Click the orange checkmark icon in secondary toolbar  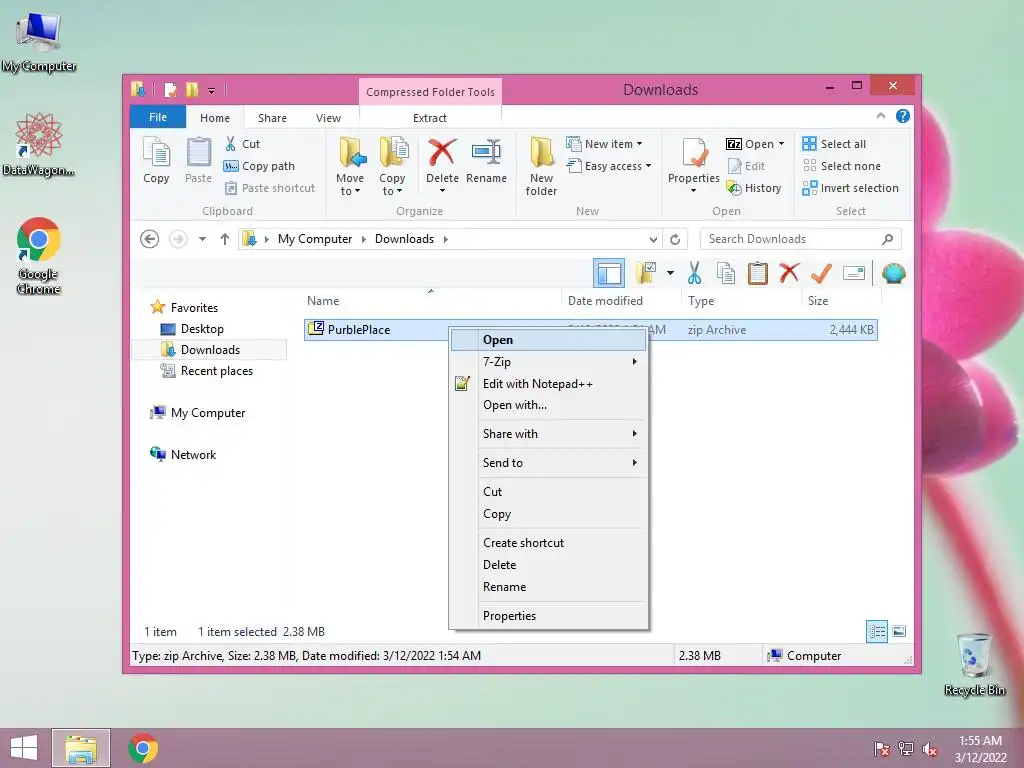821,273
